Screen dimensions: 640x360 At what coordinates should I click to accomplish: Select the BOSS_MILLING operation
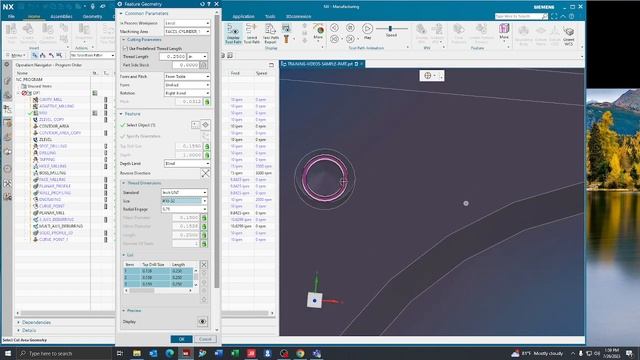tap(53, 173)
